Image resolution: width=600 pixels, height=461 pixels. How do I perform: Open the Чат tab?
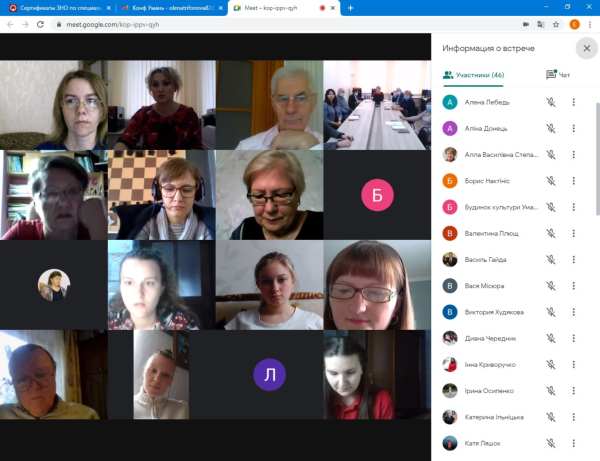pos(558,75)
